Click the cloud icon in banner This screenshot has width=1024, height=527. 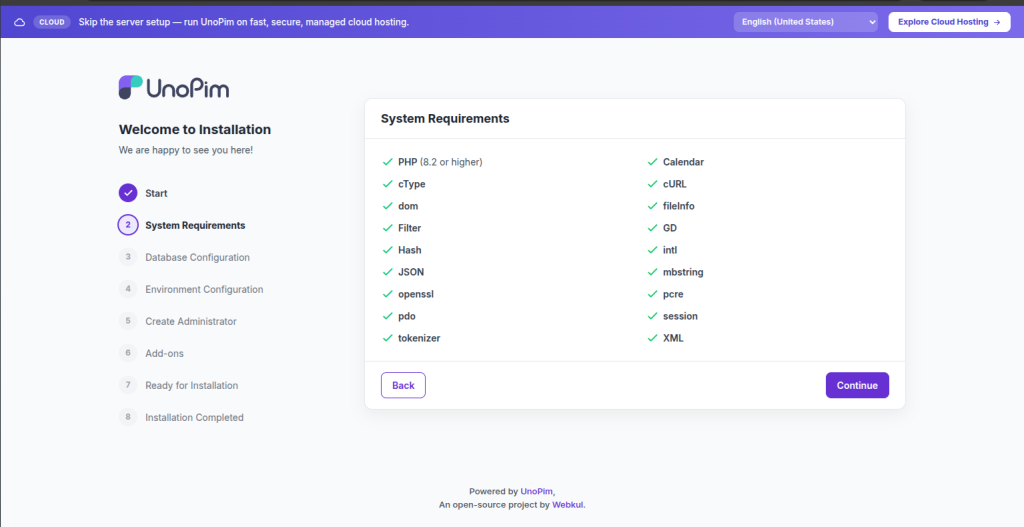(x=20, y=22)
